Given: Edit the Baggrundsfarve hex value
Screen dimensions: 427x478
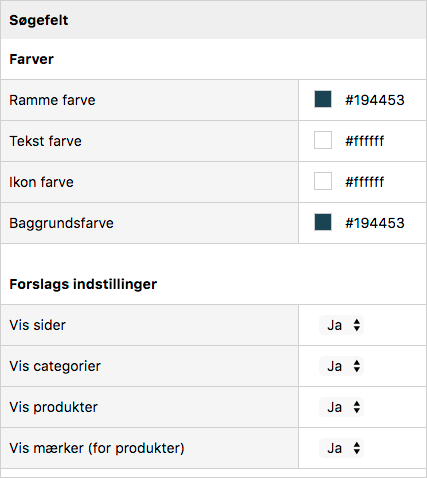Looking at the screenshot, I should pos(375,223).
